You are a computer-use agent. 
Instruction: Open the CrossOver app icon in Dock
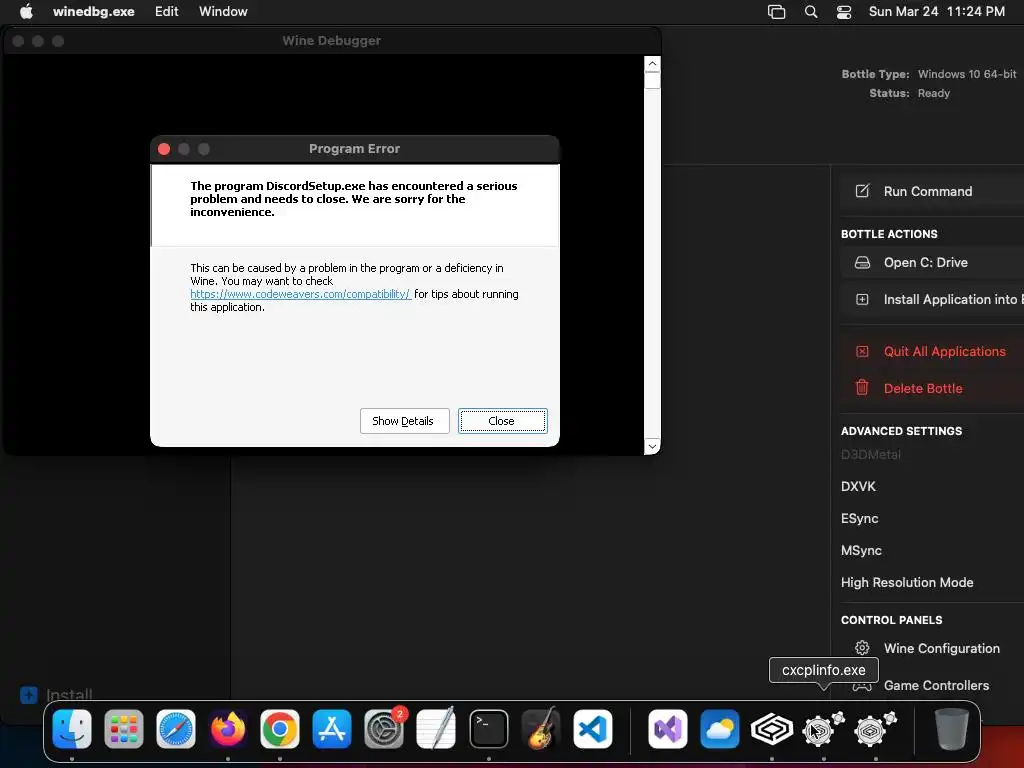tap(772, 729)
